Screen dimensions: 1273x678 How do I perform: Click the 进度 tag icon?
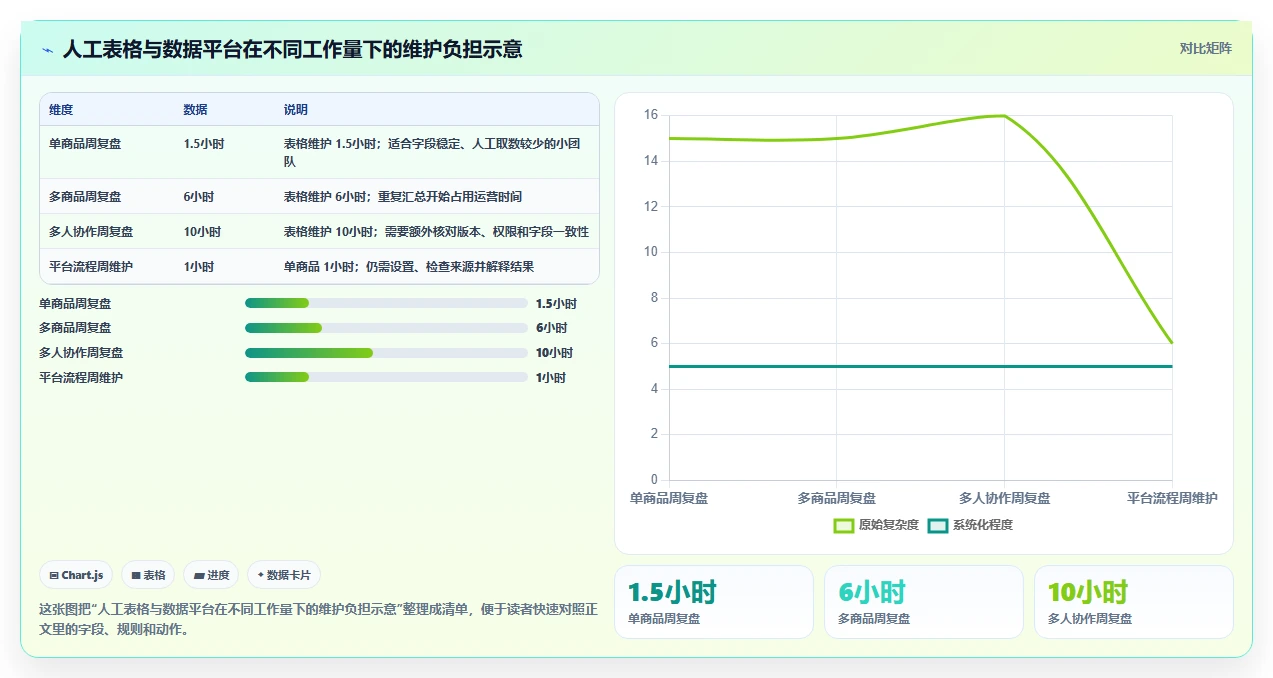[199, 575]
